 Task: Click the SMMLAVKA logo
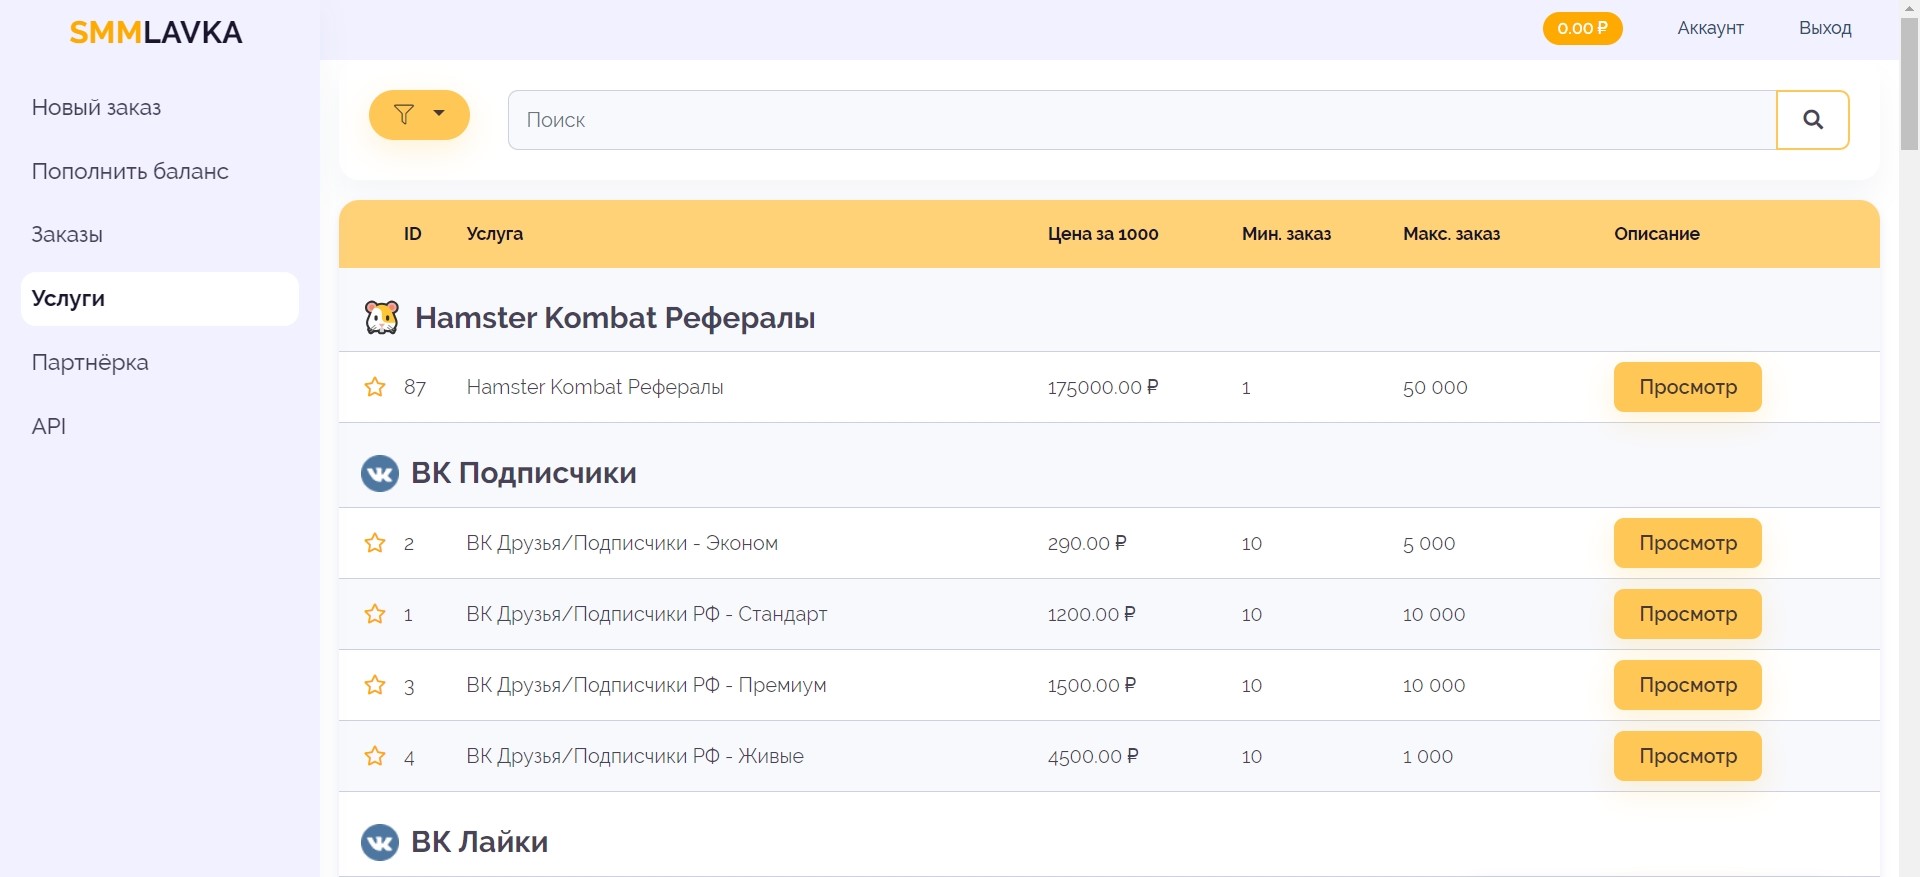[x=156, y=32]
